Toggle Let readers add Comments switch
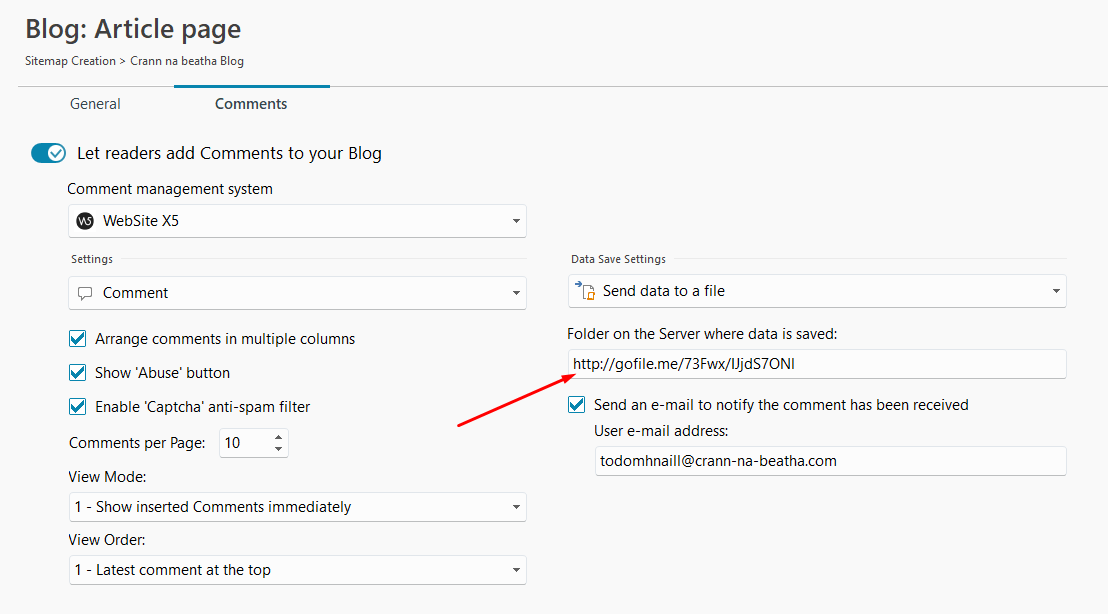The image size is (1108, 614). [48, 153]
